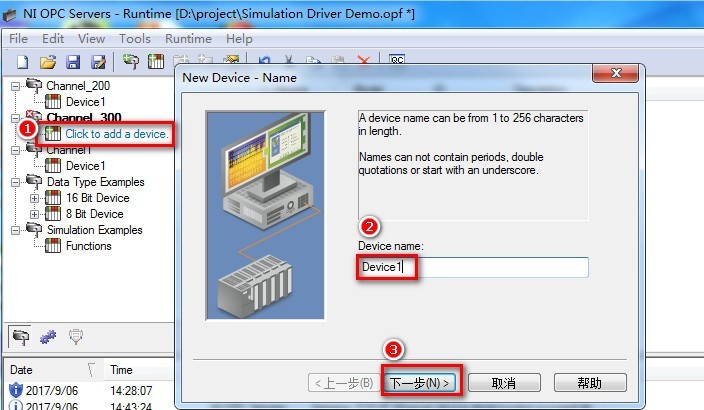704x410 pixels.
Task: Click the 16 Bit Device icon
Action: tap(53, 198)
